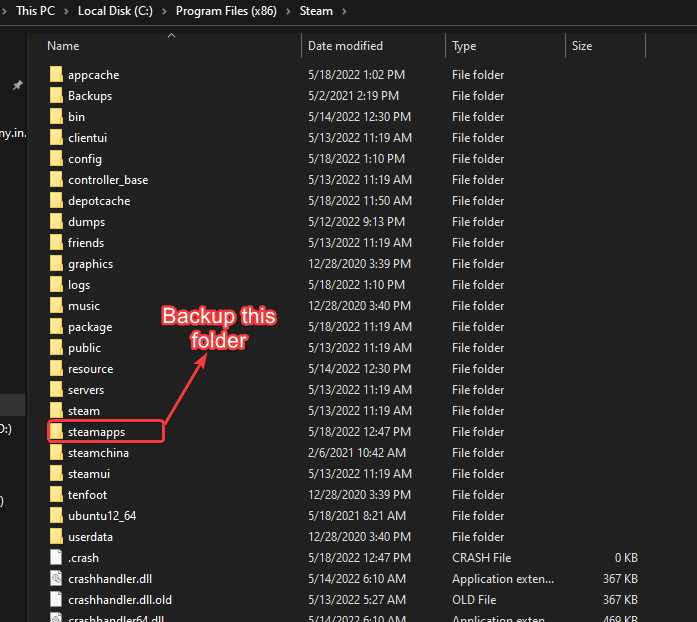Click the Steam breadcrumb segment
This screenshot has width=697, height=622.
(316, 11)
